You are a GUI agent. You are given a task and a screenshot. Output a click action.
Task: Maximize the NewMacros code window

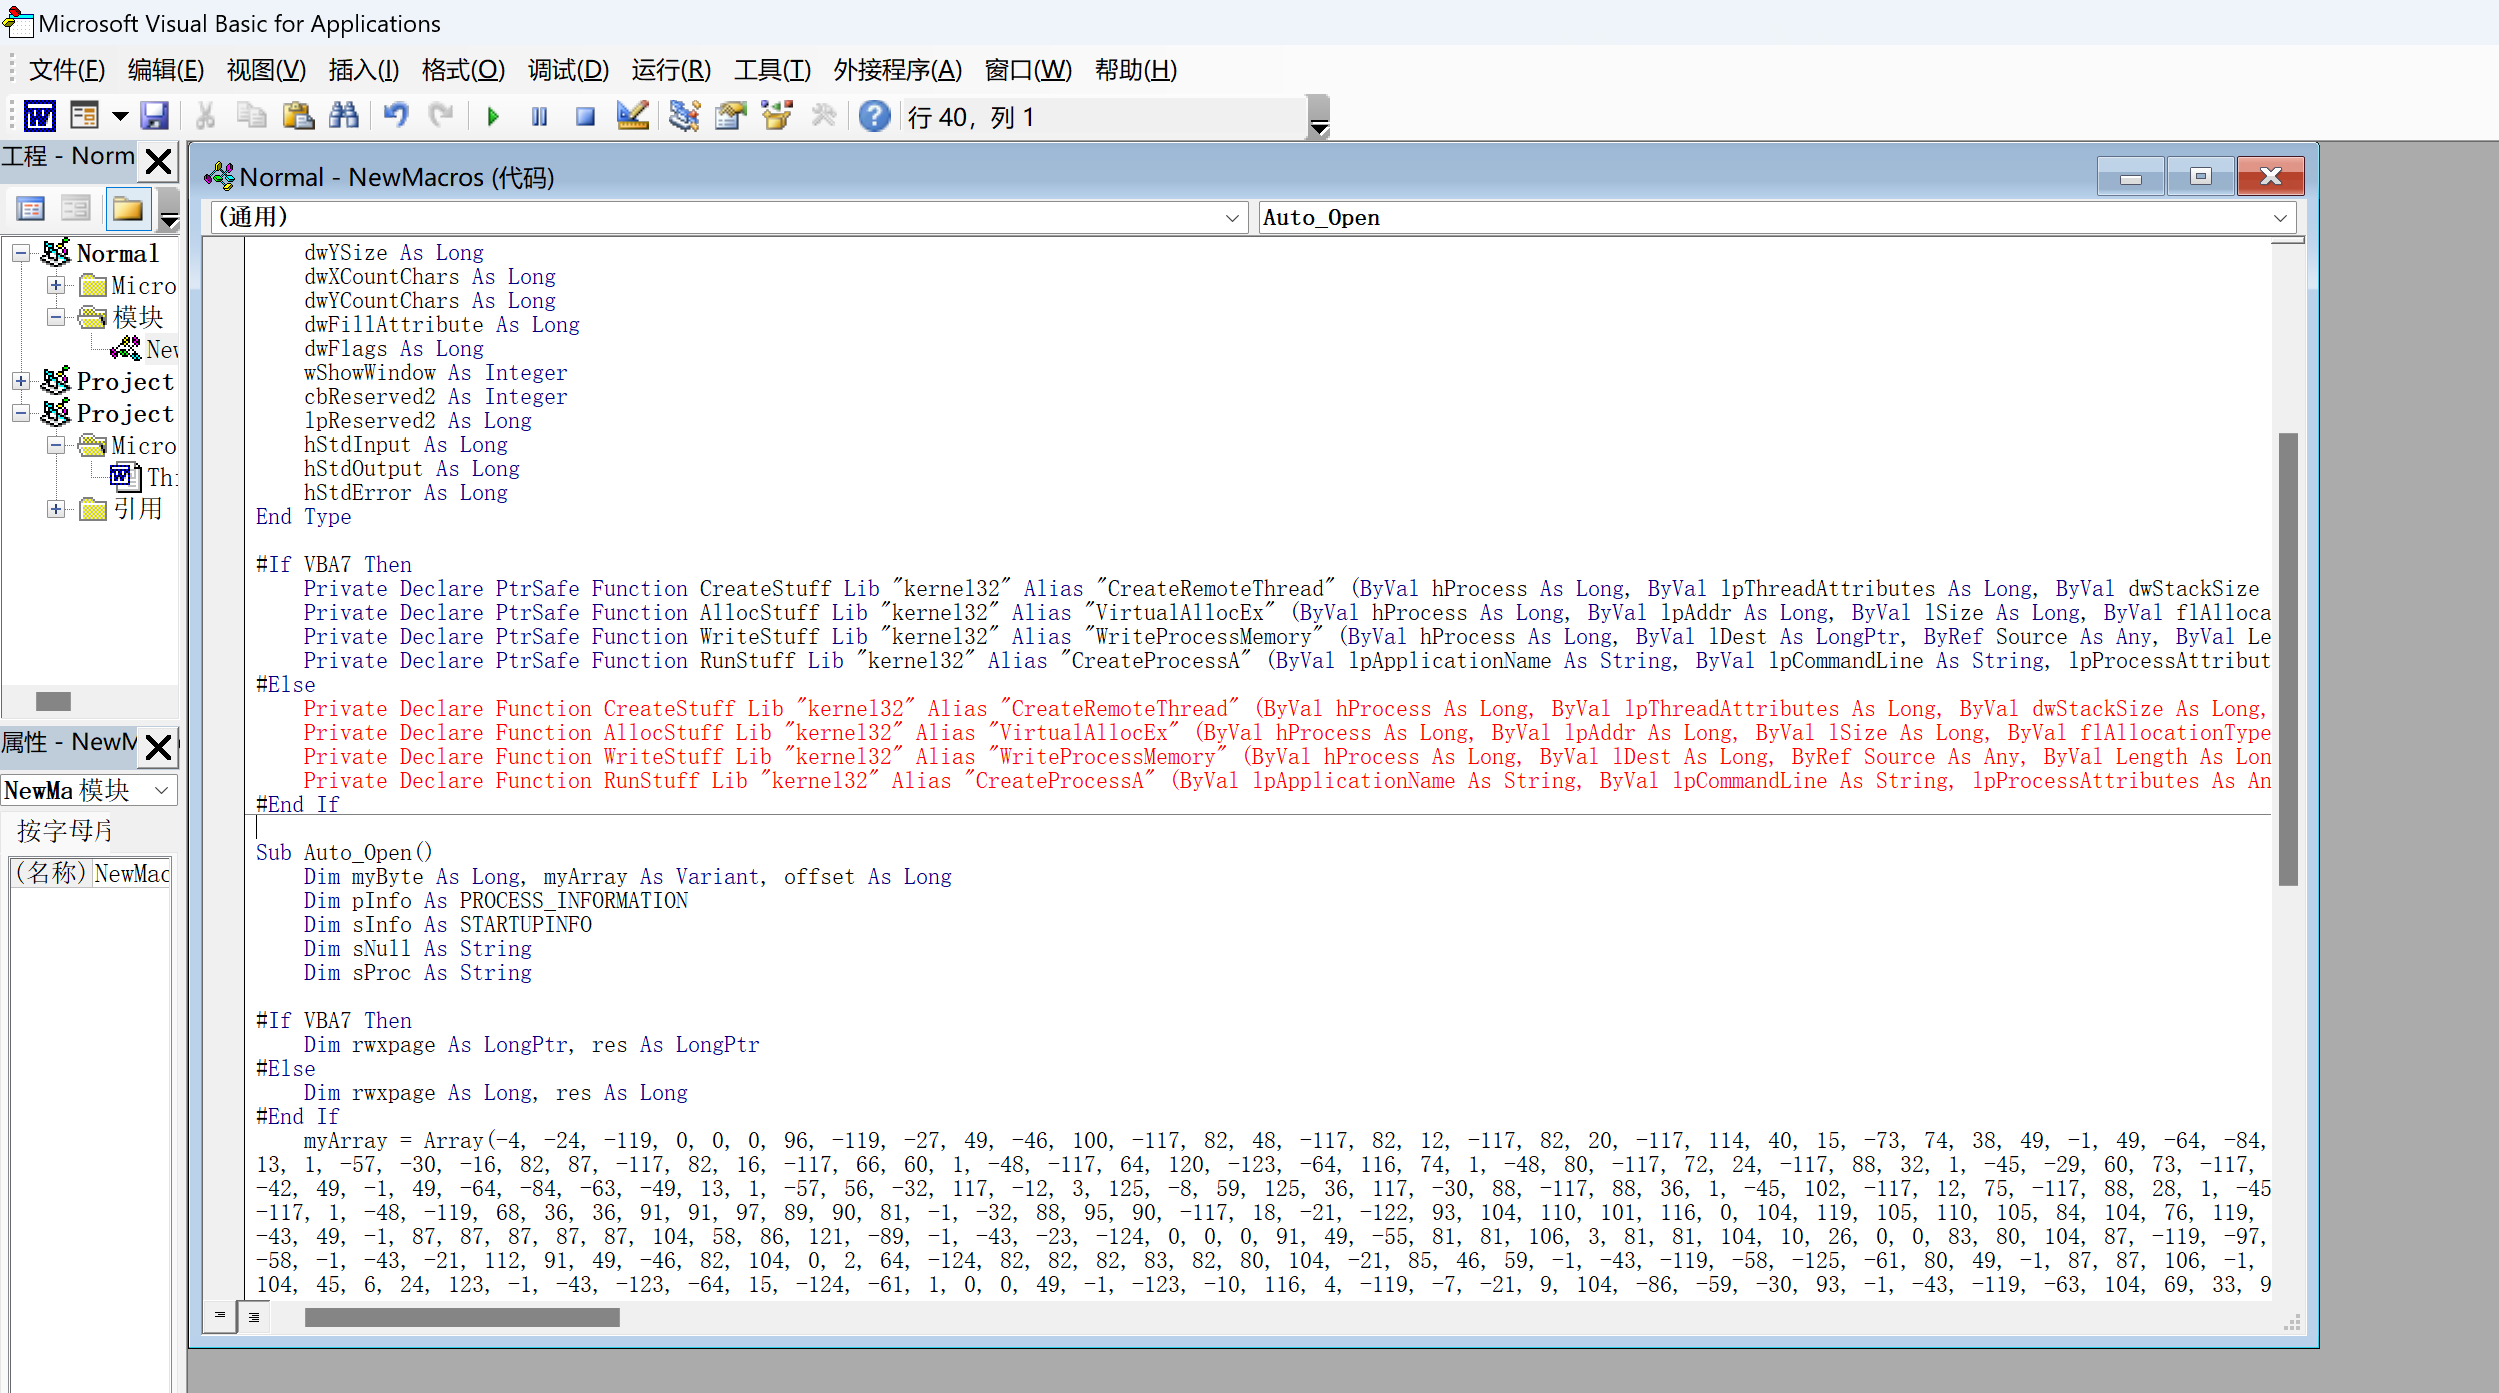(x=2200, y=177)
